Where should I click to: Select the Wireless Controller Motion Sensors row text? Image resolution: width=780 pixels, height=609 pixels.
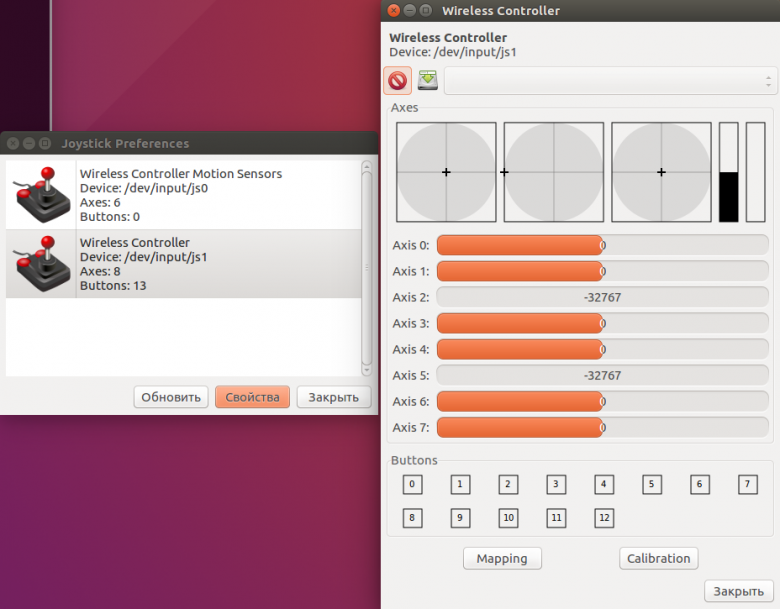[x=181, y=195]
